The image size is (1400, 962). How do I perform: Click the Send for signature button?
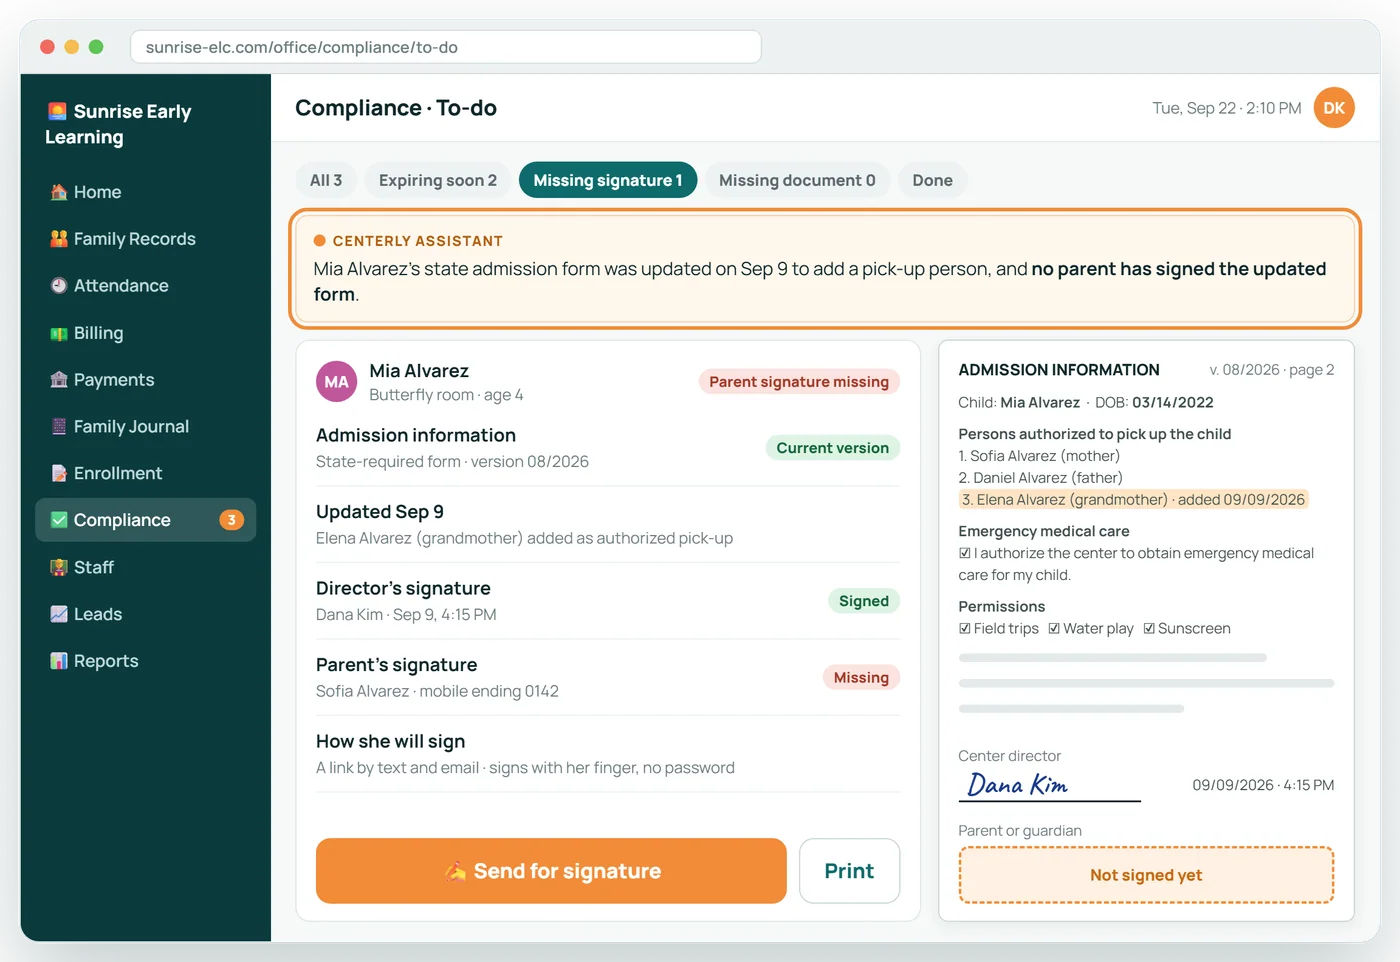click(551, 871)
